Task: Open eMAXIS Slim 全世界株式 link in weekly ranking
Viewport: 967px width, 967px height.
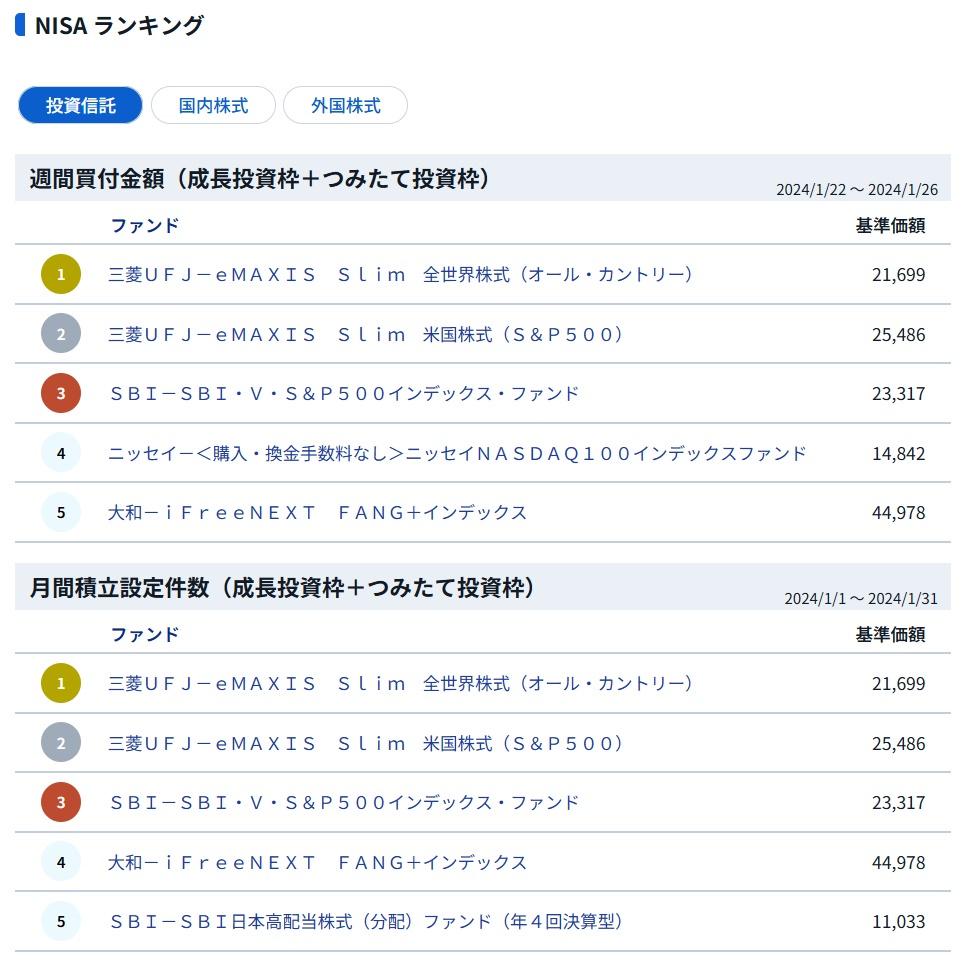Action: pos(400,274)
